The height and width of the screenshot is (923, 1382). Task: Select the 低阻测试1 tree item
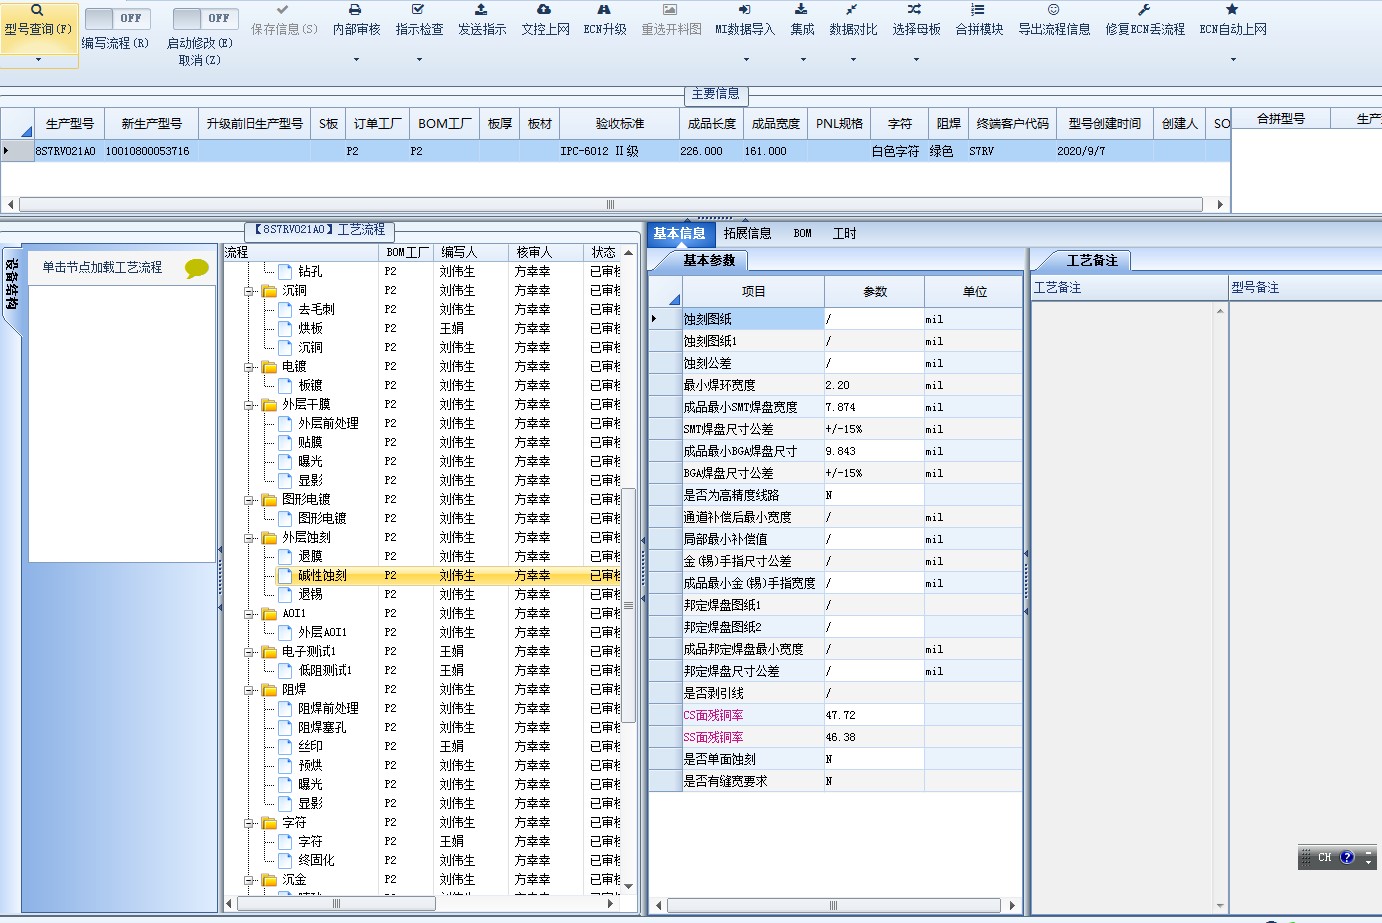tap(325, 671)
